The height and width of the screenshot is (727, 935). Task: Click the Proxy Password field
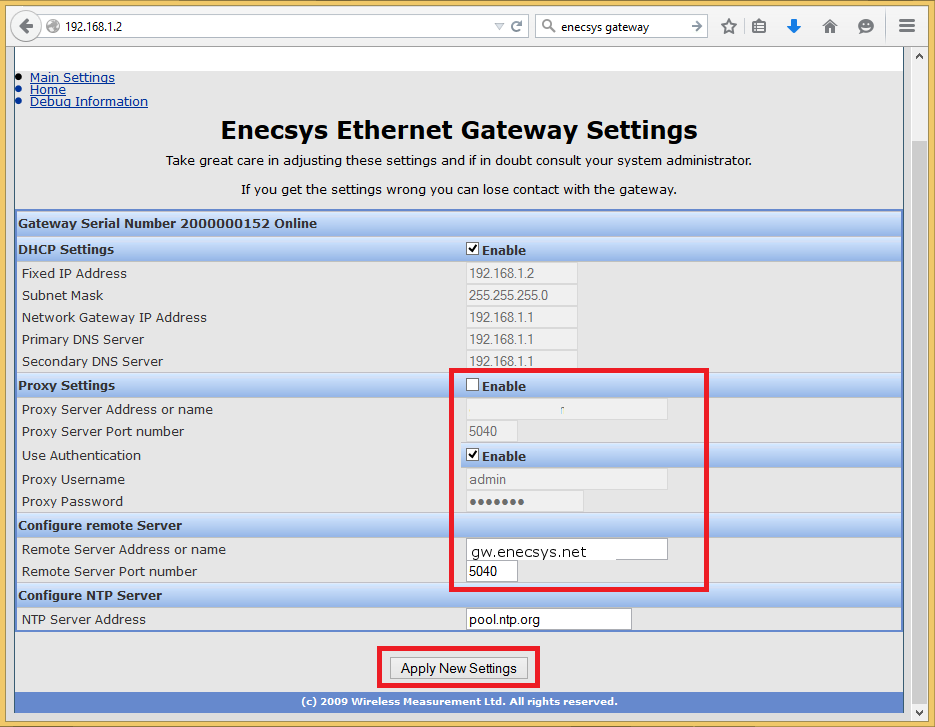pyautogui.click(x=525, y=502)
